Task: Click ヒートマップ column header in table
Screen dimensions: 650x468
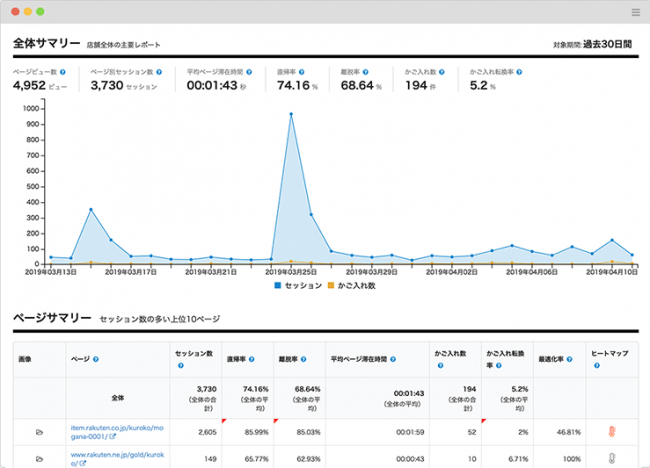Action: coord(609,354)
